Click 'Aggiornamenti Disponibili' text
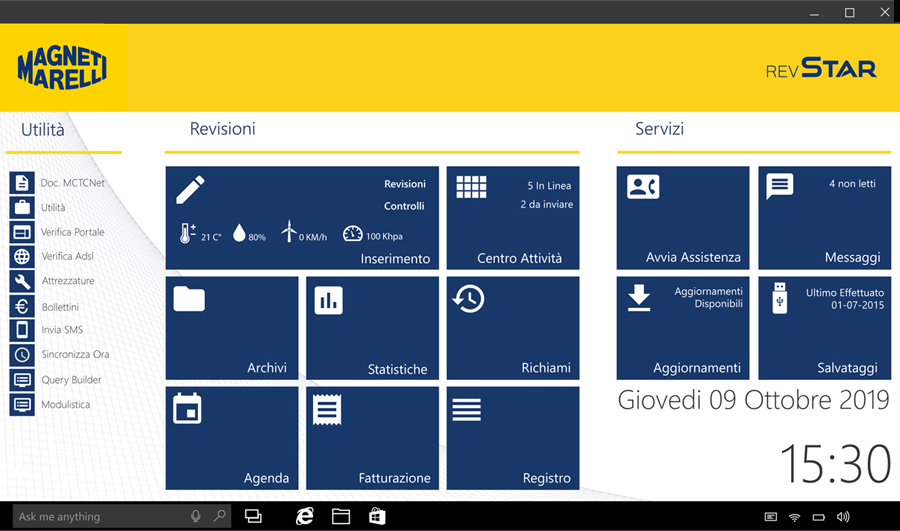Viewport: 900px width, 531px height. pyautogui.click(x=708, y=297)
